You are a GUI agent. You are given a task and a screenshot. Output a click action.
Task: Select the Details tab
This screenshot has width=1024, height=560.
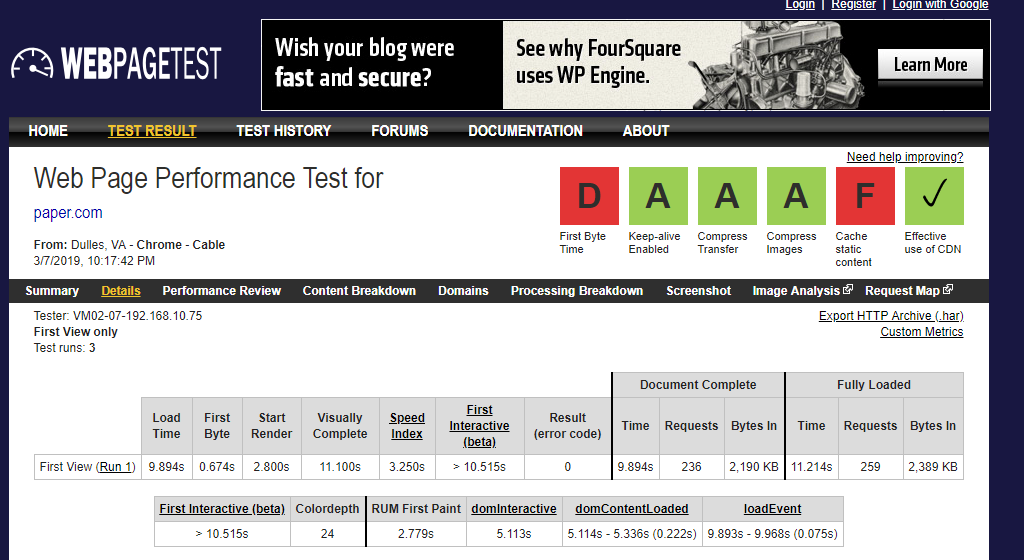(121, 291)
